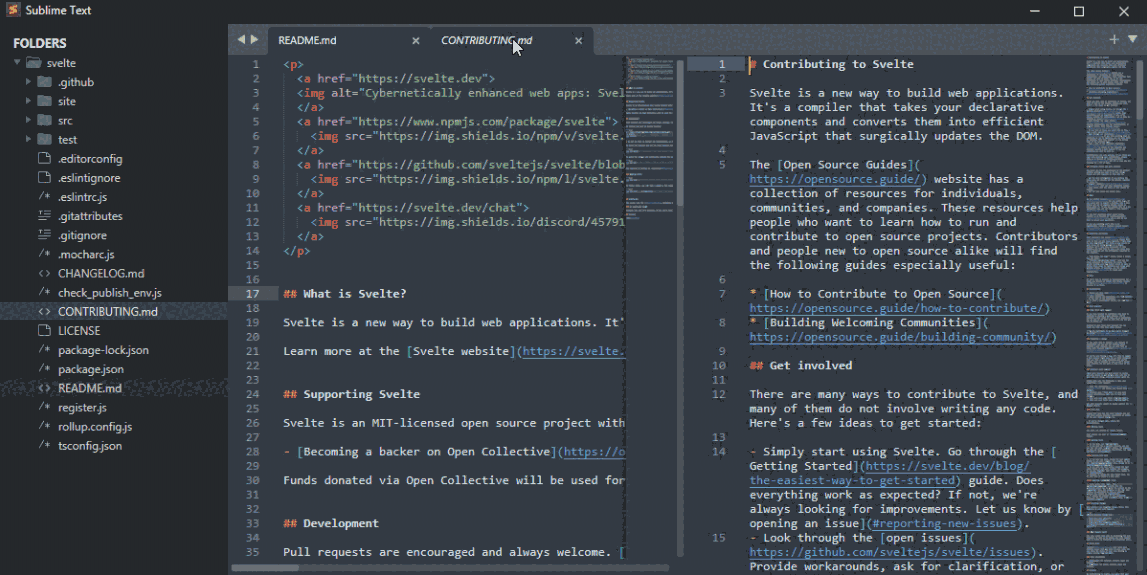
Task: Click the CHANGELOG.md markup icon
Action: [45, 273]
